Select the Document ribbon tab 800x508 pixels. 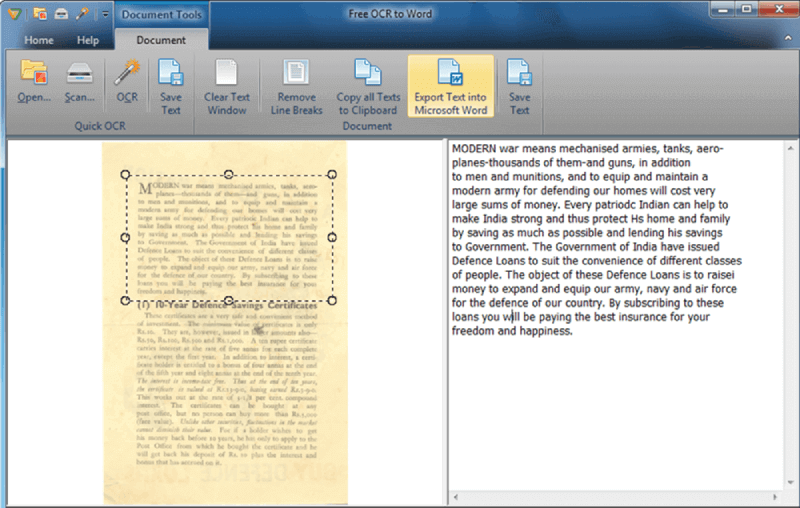[161, 40]
